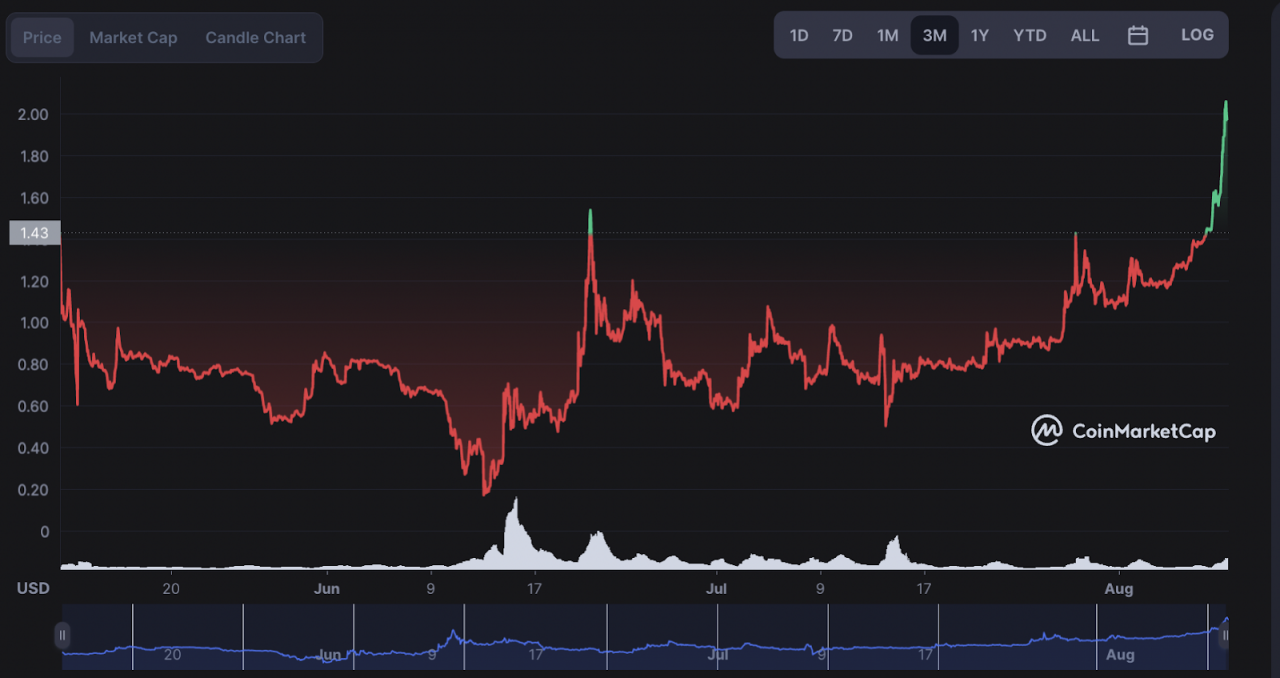Select the 1Y time range
The image size is (1280, 678).
980,35
